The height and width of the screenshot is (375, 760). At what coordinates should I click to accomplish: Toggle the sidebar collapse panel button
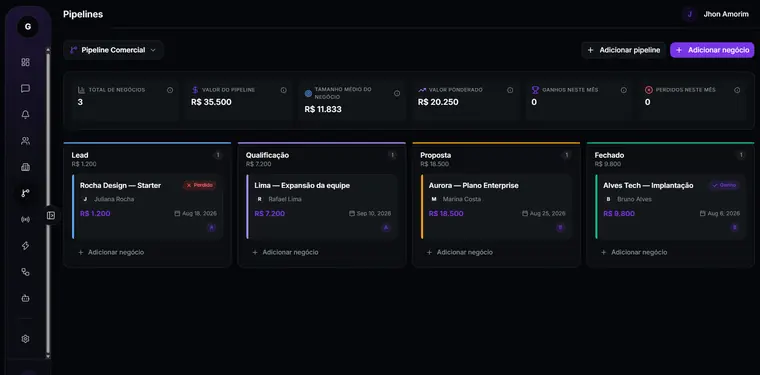point(51,215)
